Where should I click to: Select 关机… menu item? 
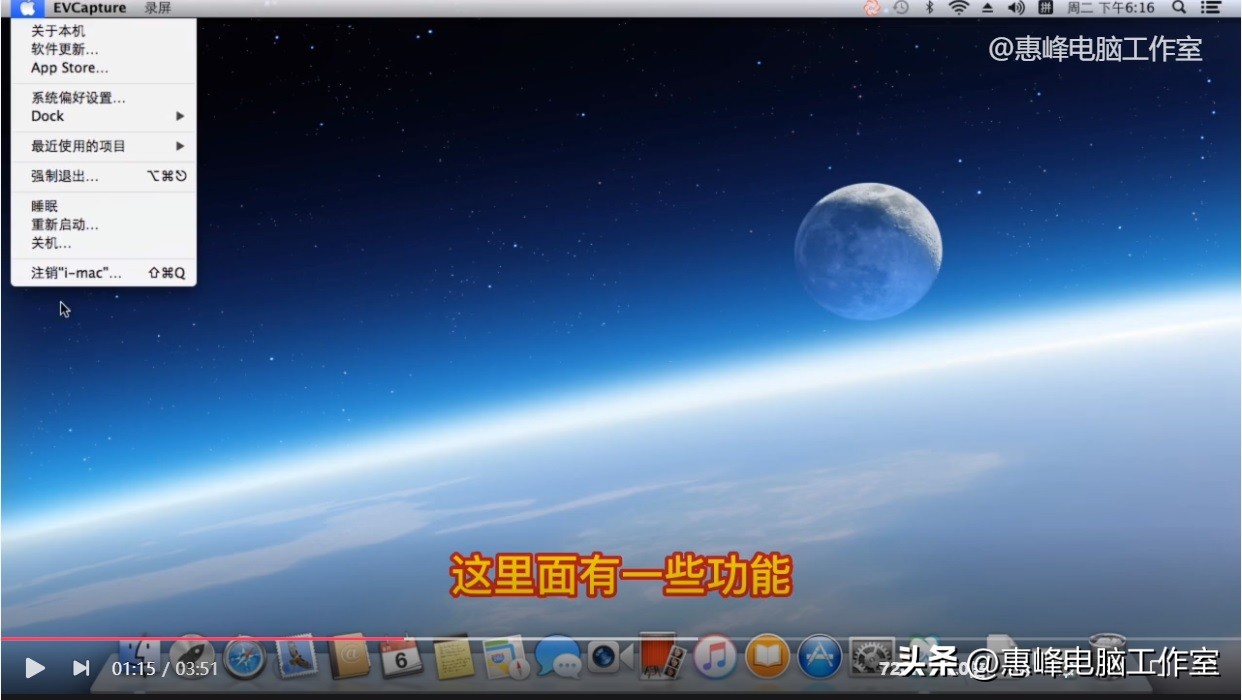[51, 243]
